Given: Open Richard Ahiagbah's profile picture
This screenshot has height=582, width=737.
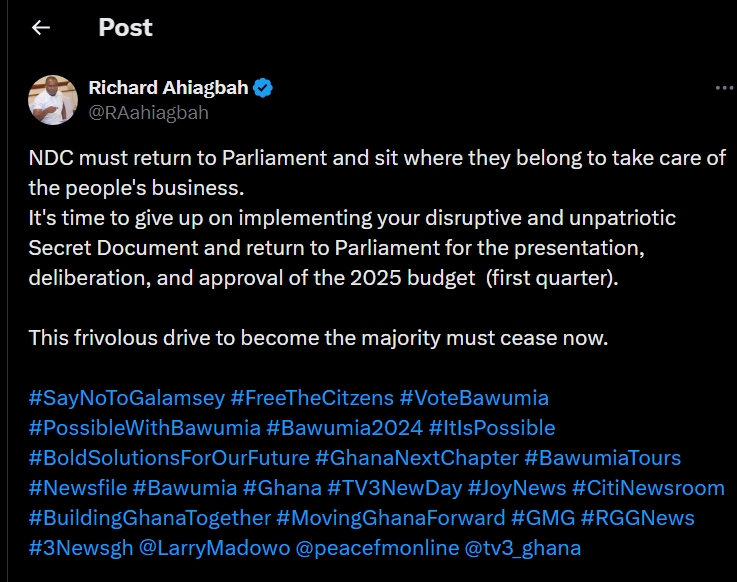Looking at the screenshot, I should click(x=53, y=100).
